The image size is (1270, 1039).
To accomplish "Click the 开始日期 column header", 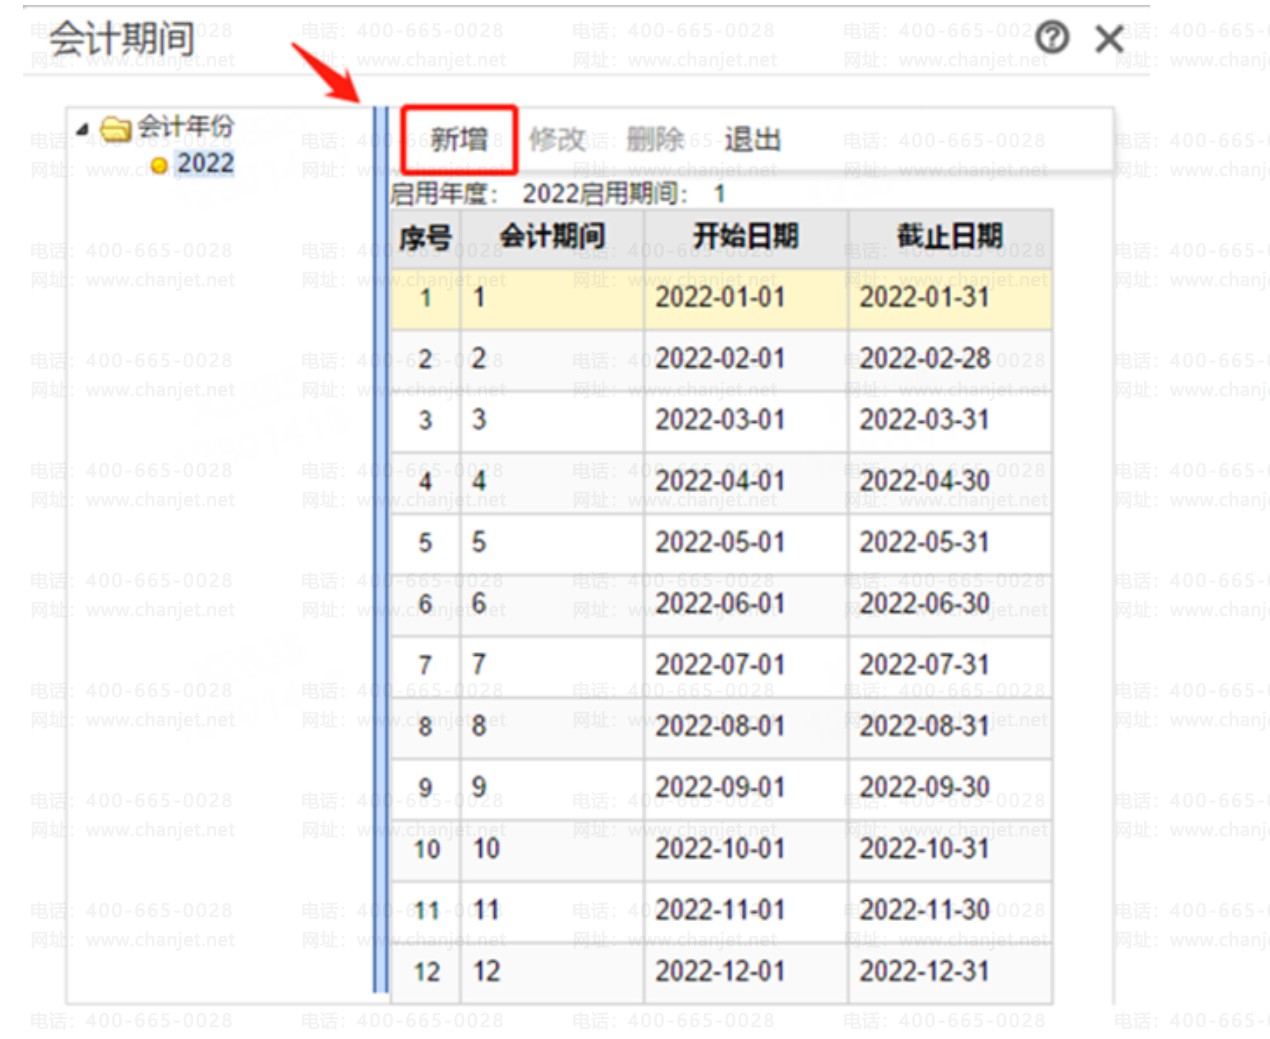I will coord(746,238).
